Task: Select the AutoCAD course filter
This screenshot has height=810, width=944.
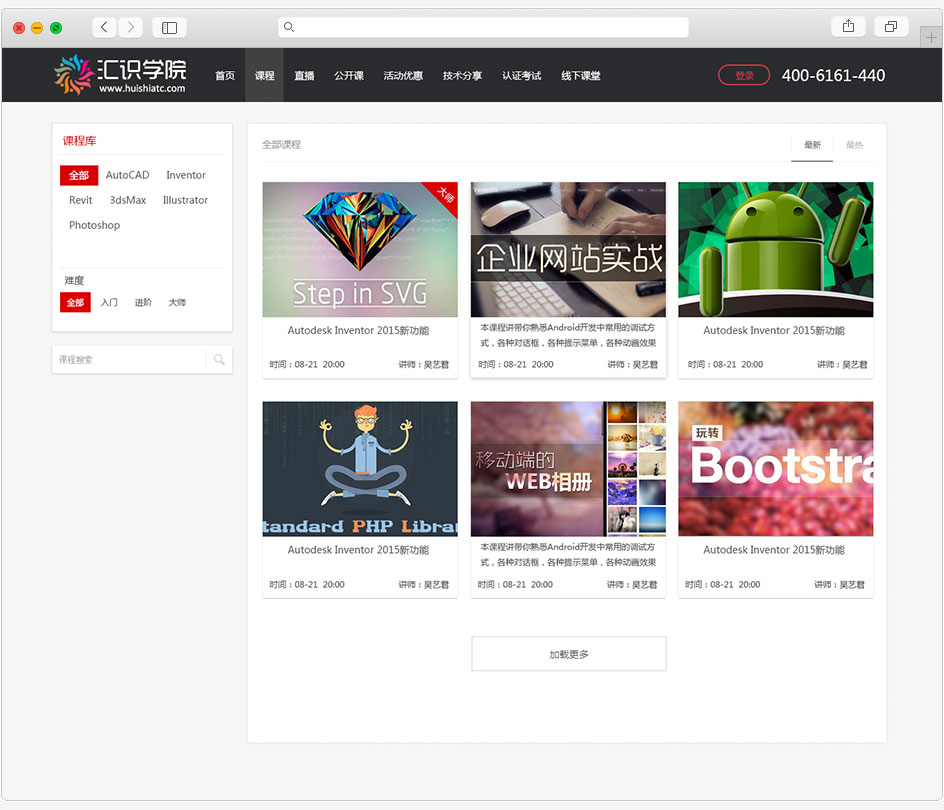Action: (127, 175)
